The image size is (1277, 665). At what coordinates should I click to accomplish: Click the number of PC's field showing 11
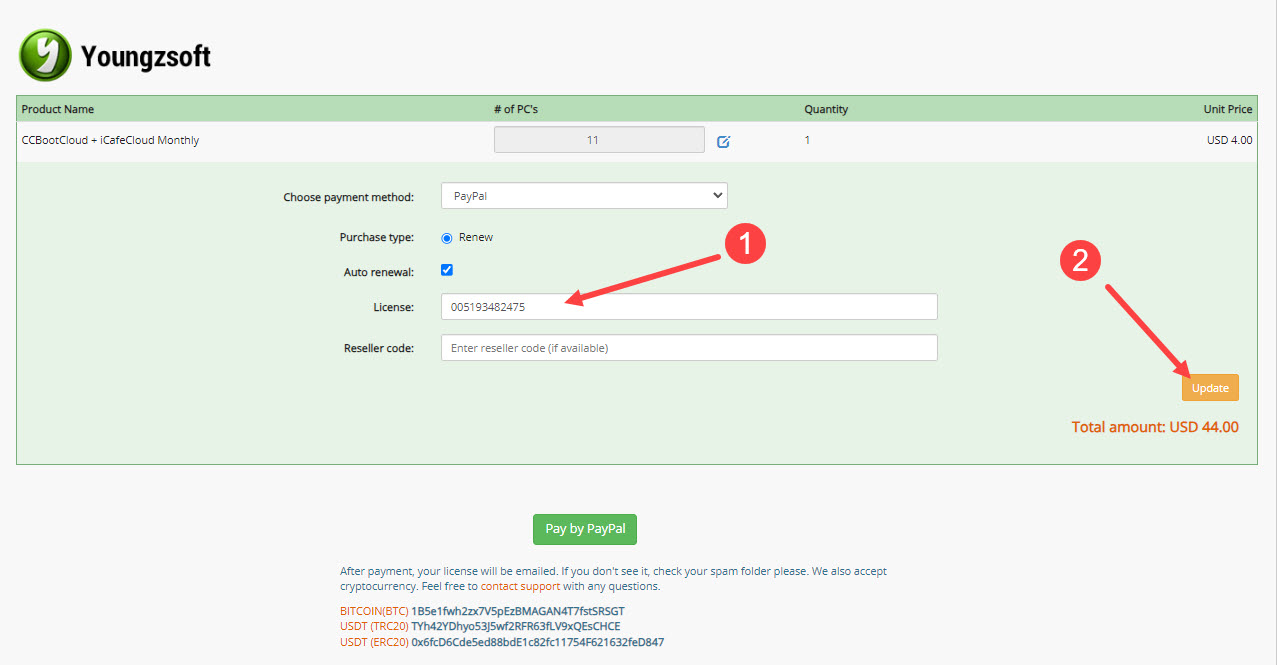coord(599,140)
